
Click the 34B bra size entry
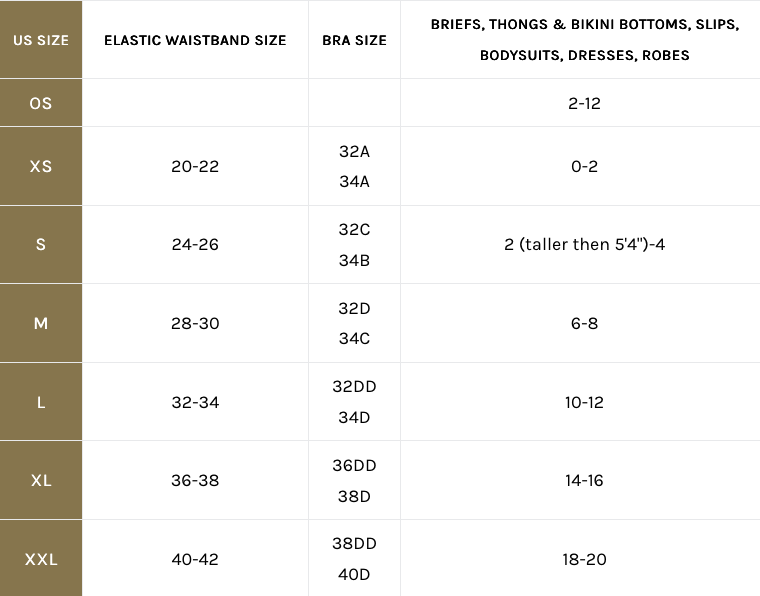(354, 260)
